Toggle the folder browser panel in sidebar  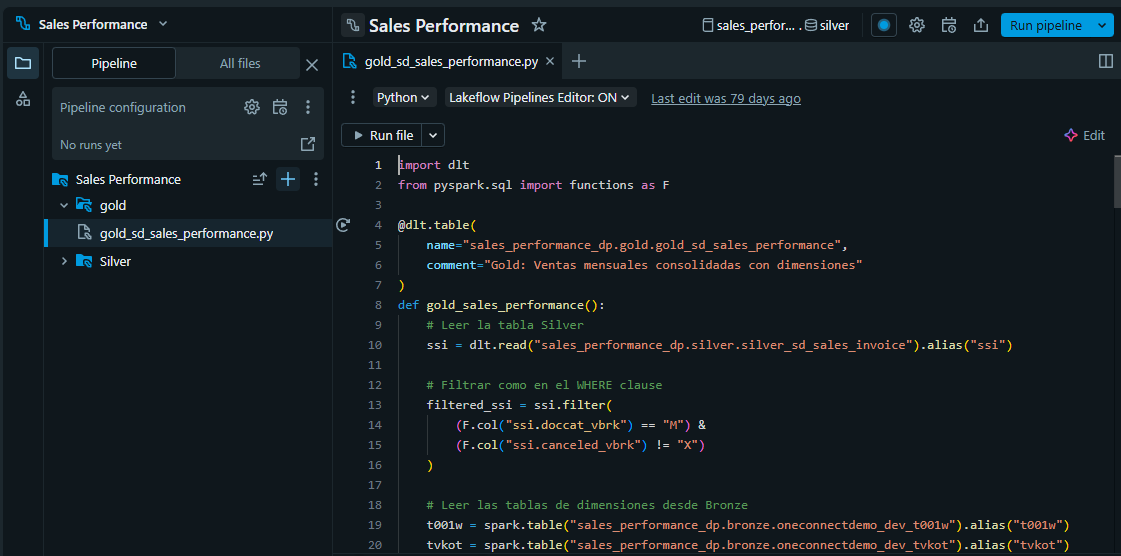coord(23,63)
